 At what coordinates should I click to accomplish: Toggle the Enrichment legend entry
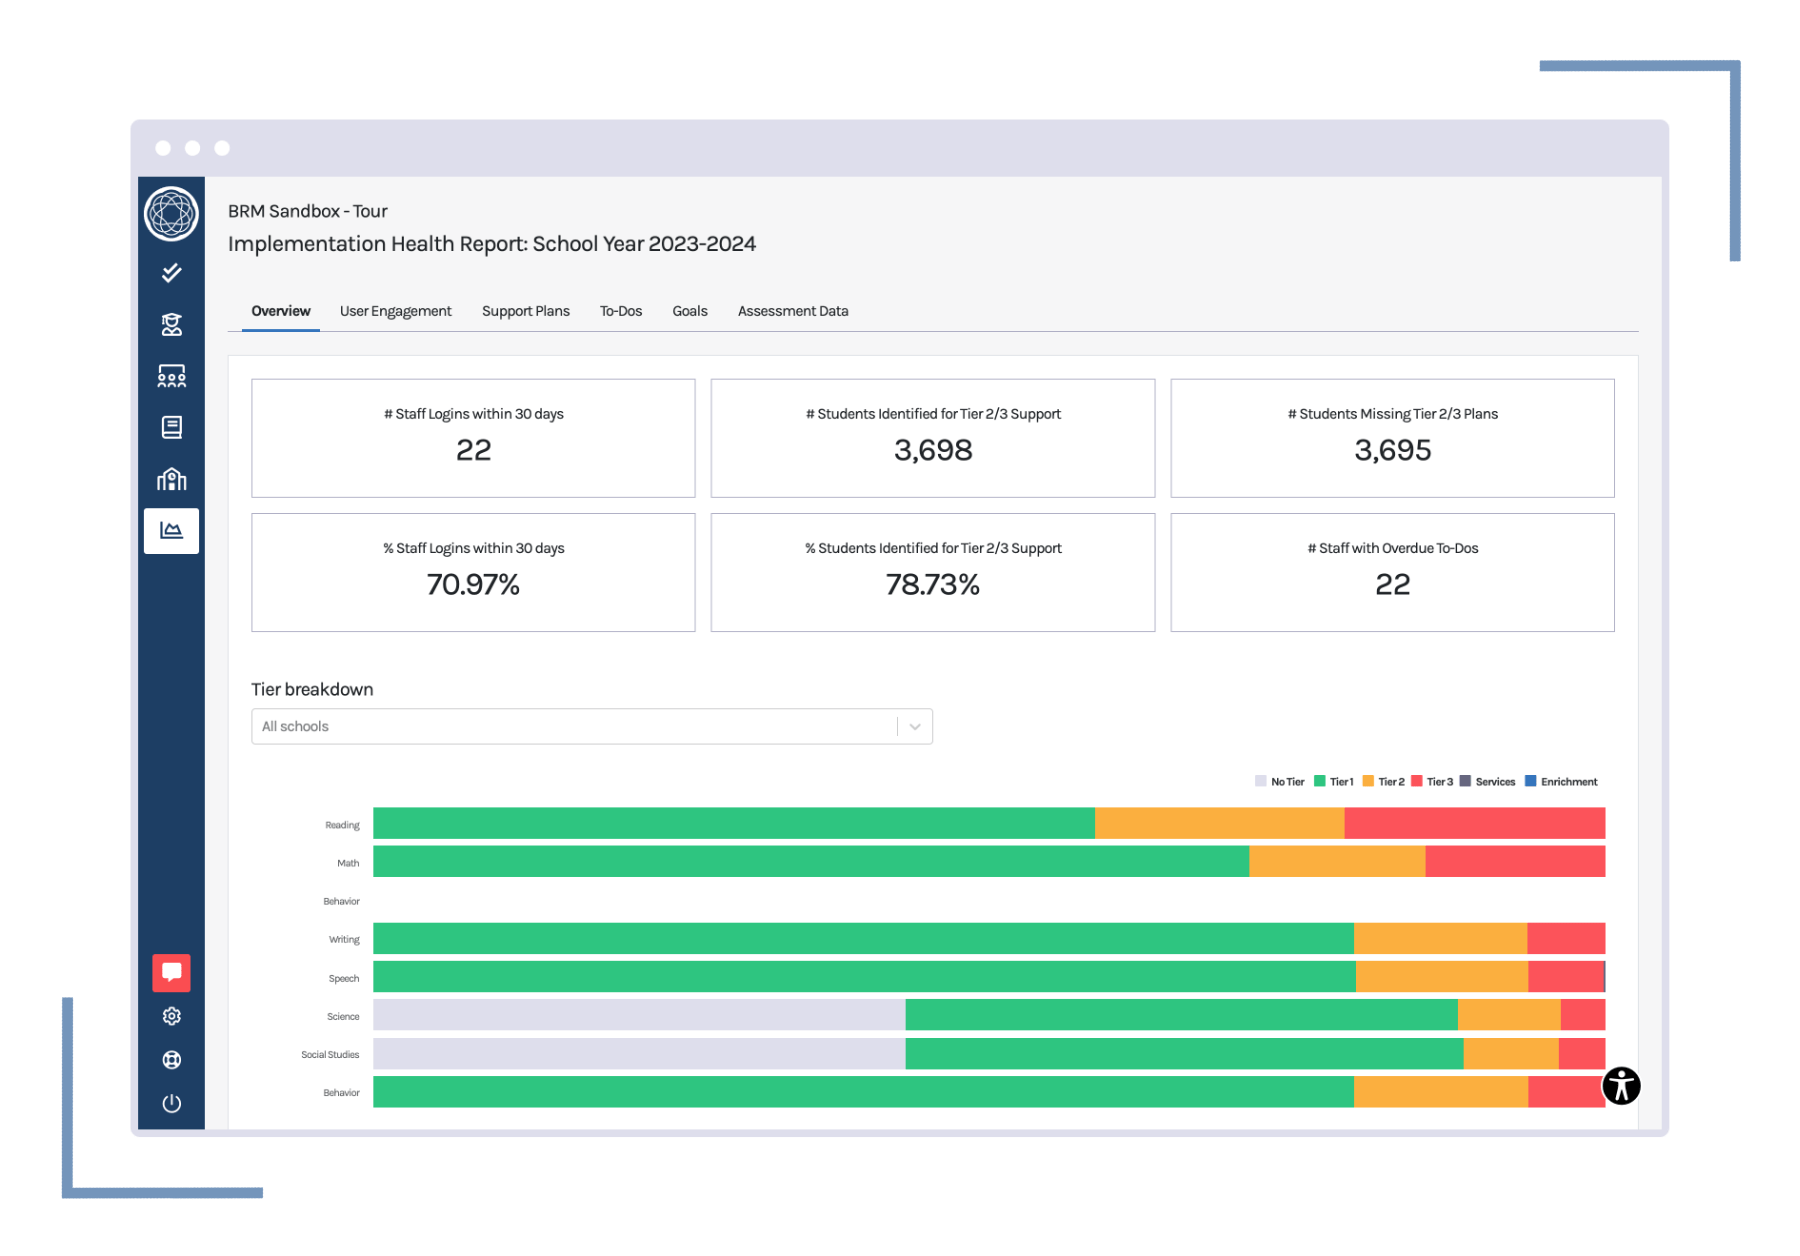(x=1561, y=782)
